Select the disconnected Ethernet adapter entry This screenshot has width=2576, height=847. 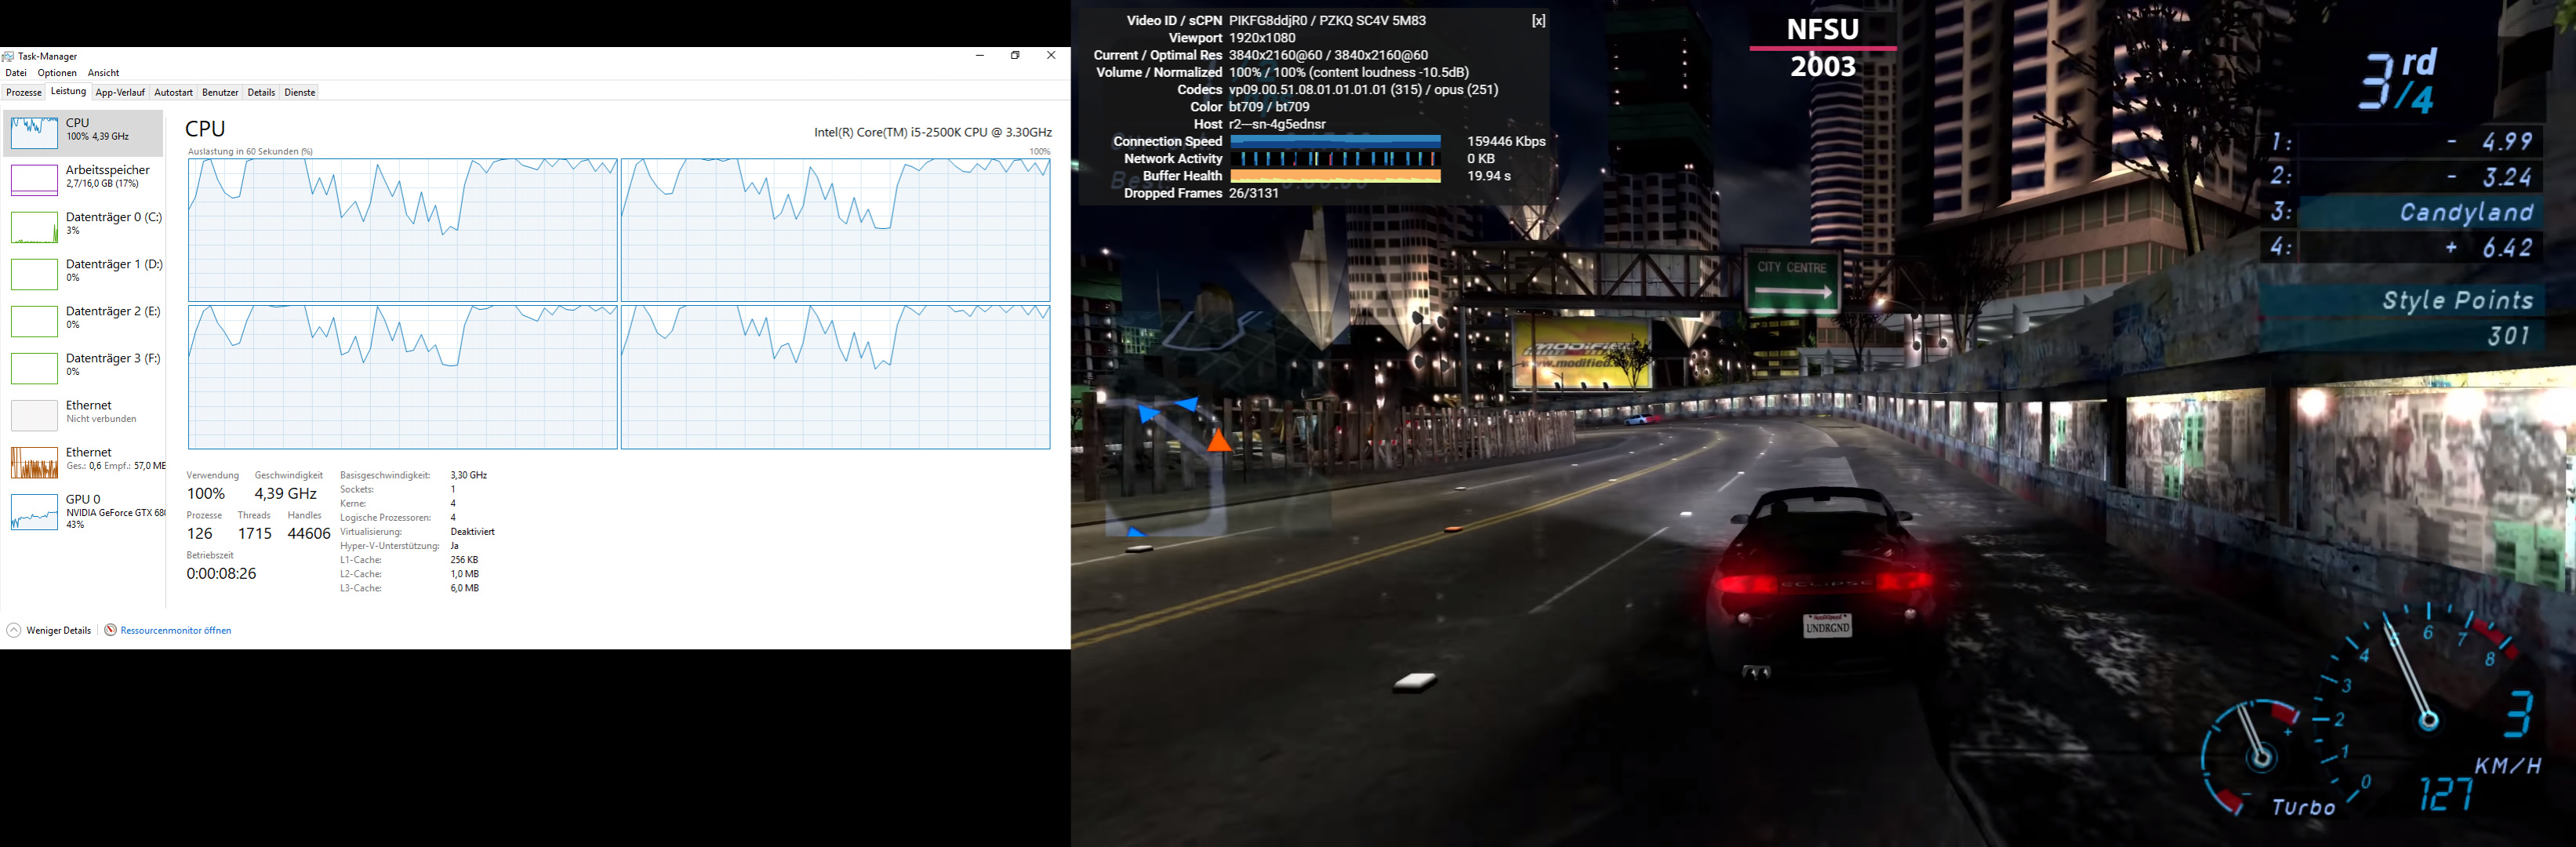[x=84, y=415]
